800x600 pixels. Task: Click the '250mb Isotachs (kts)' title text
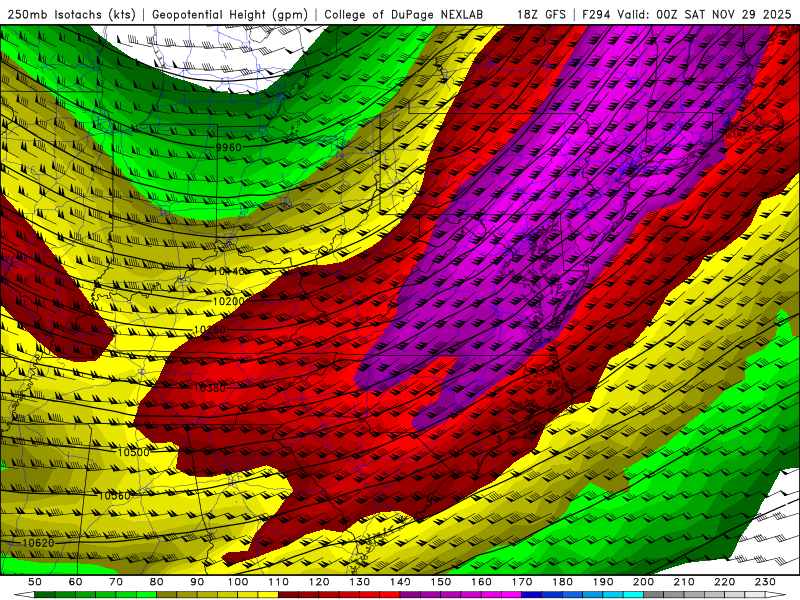(x=71, y=14)
